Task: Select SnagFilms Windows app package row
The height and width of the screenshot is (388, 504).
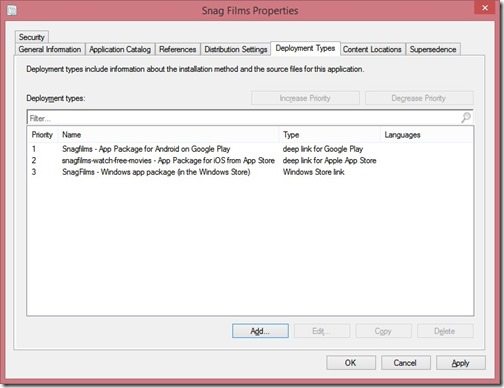Action: click(x=250, y=172)
